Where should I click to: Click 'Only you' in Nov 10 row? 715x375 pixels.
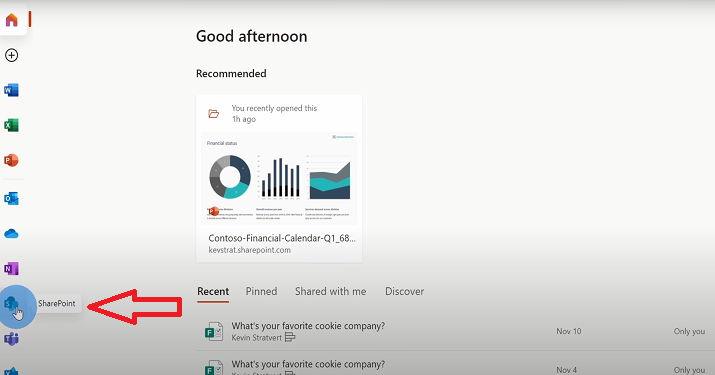(689, 331)
